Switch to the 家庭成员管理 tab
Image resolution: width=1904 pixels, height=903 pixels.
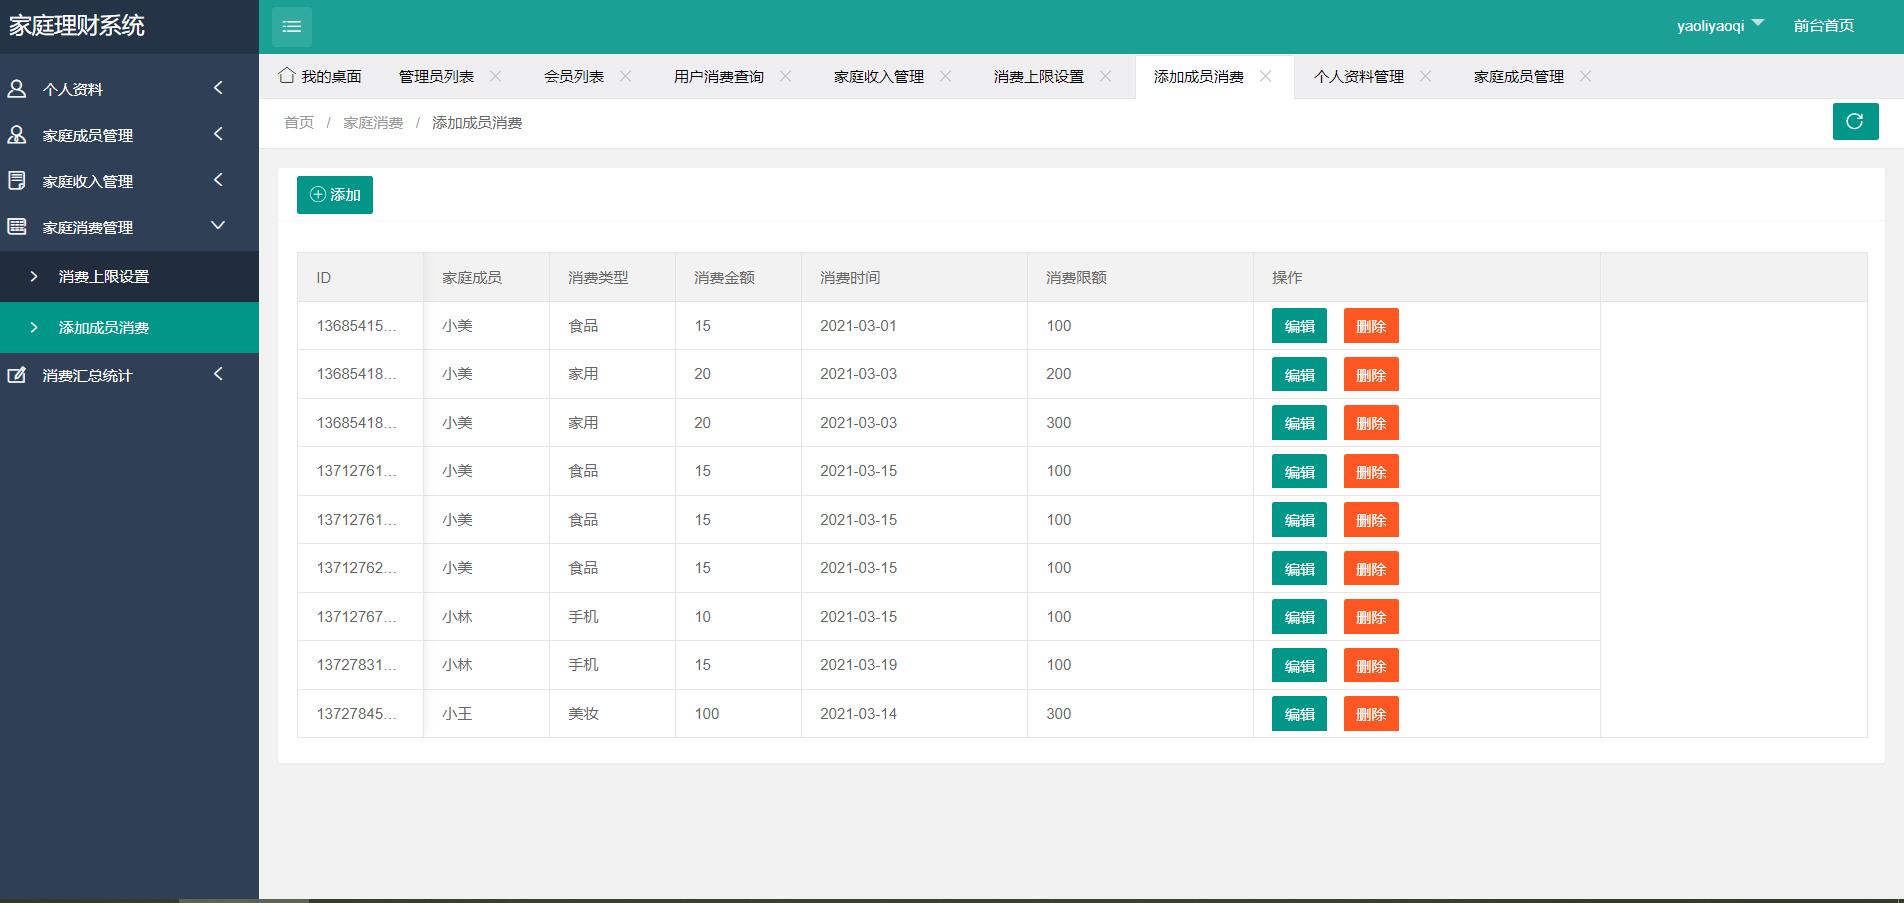click(x=1518, y=76)
